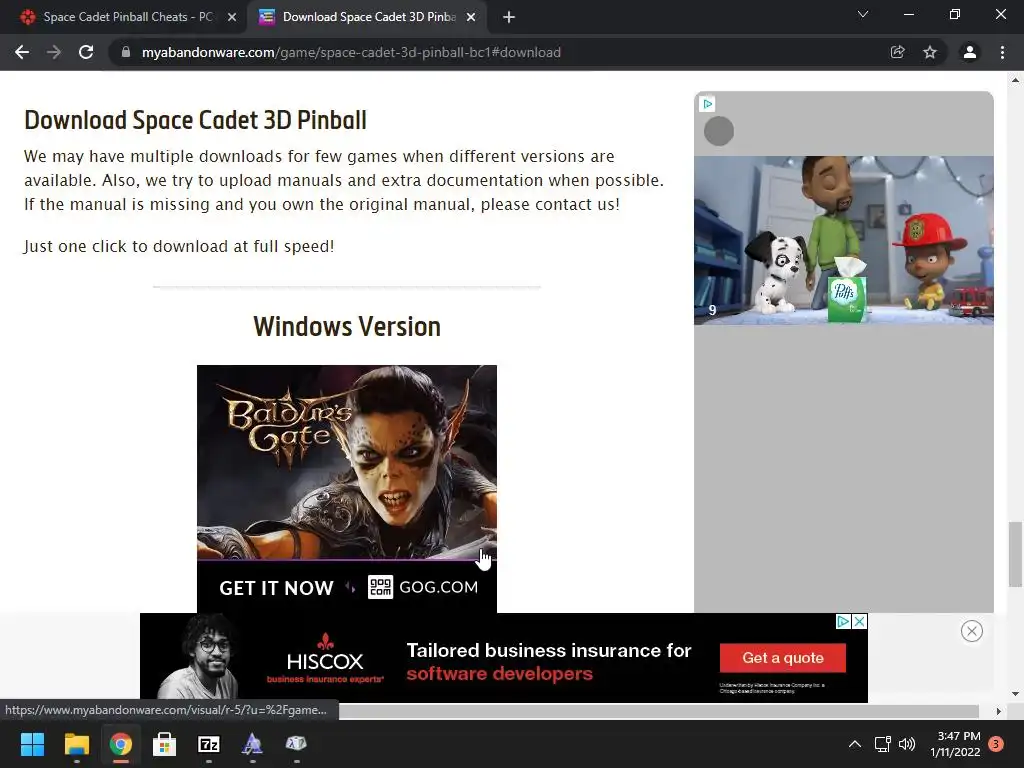The image size is (1024, 768).
Task: Open the 7-Zip taskbar icon
Action: (x=209, y=744)
